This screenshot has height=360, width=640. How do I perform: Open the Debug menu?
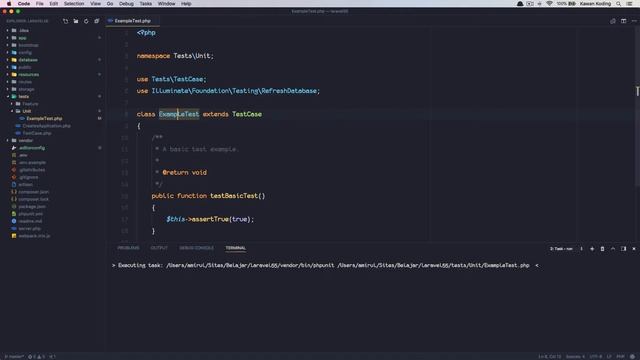126,4
